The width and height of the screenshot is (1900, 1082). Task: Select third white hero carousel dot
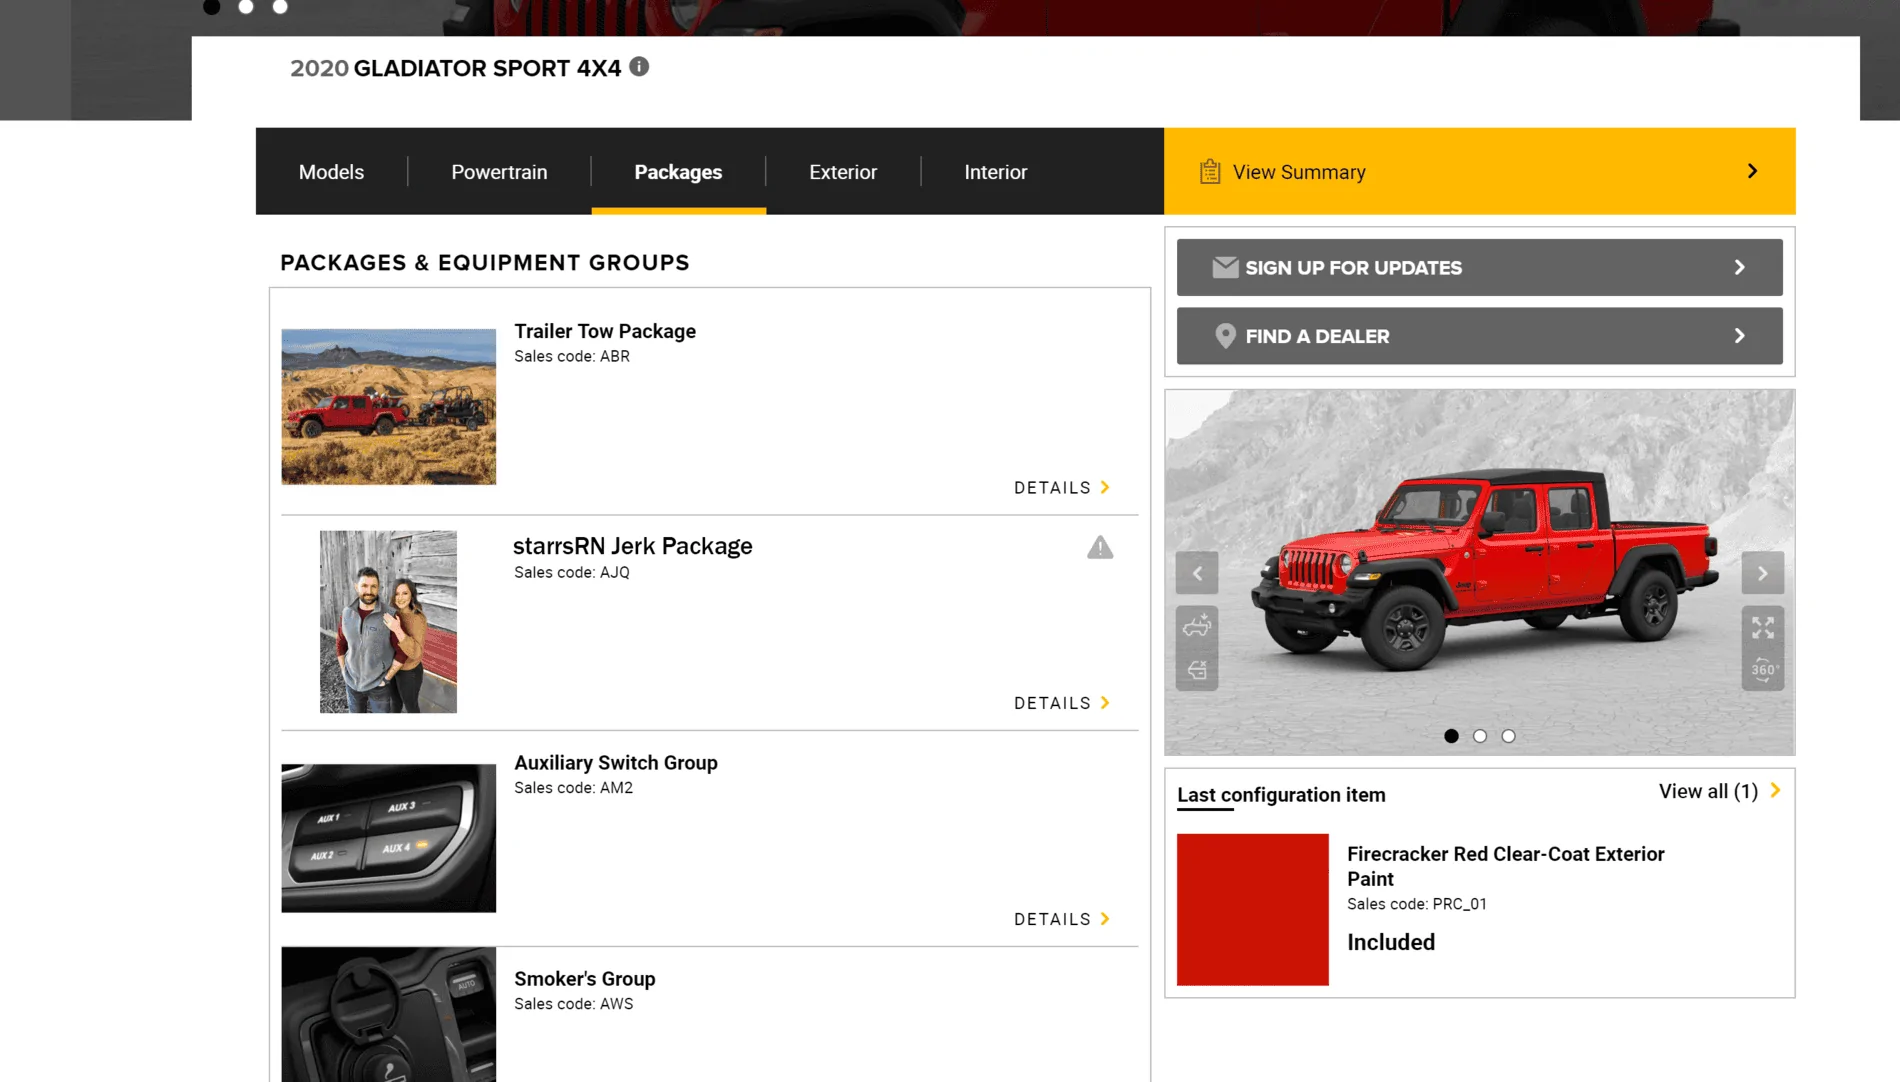pos(280,6)
